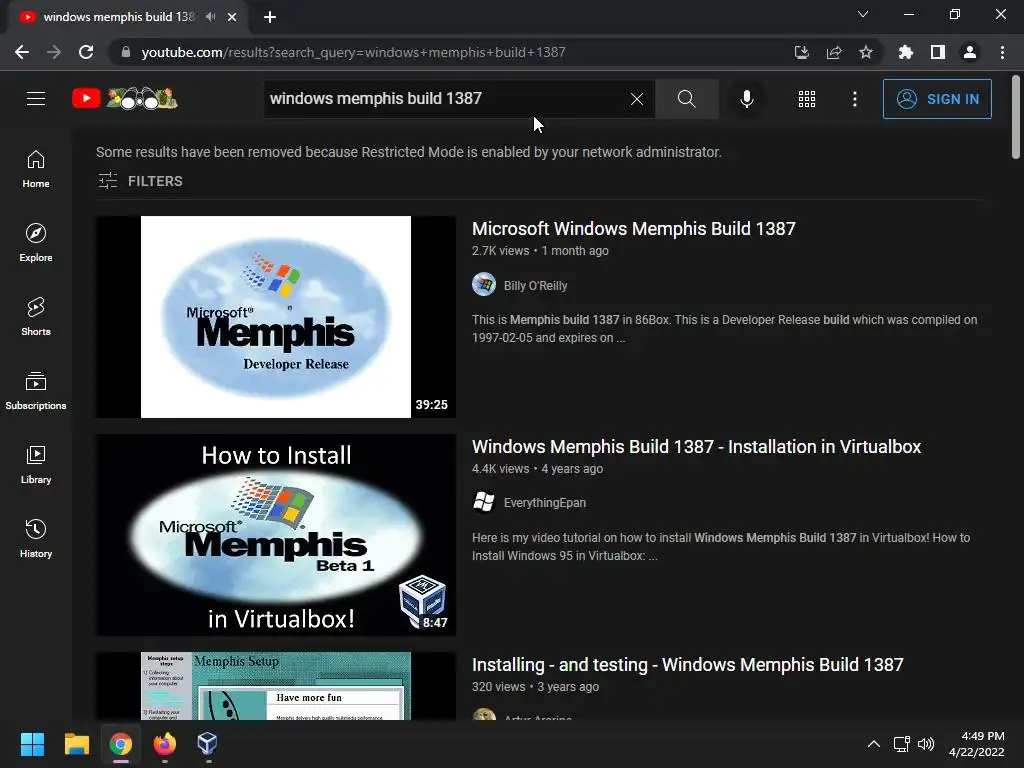Open the YouTube hamburger guide menu

click(x=36, y=99)
